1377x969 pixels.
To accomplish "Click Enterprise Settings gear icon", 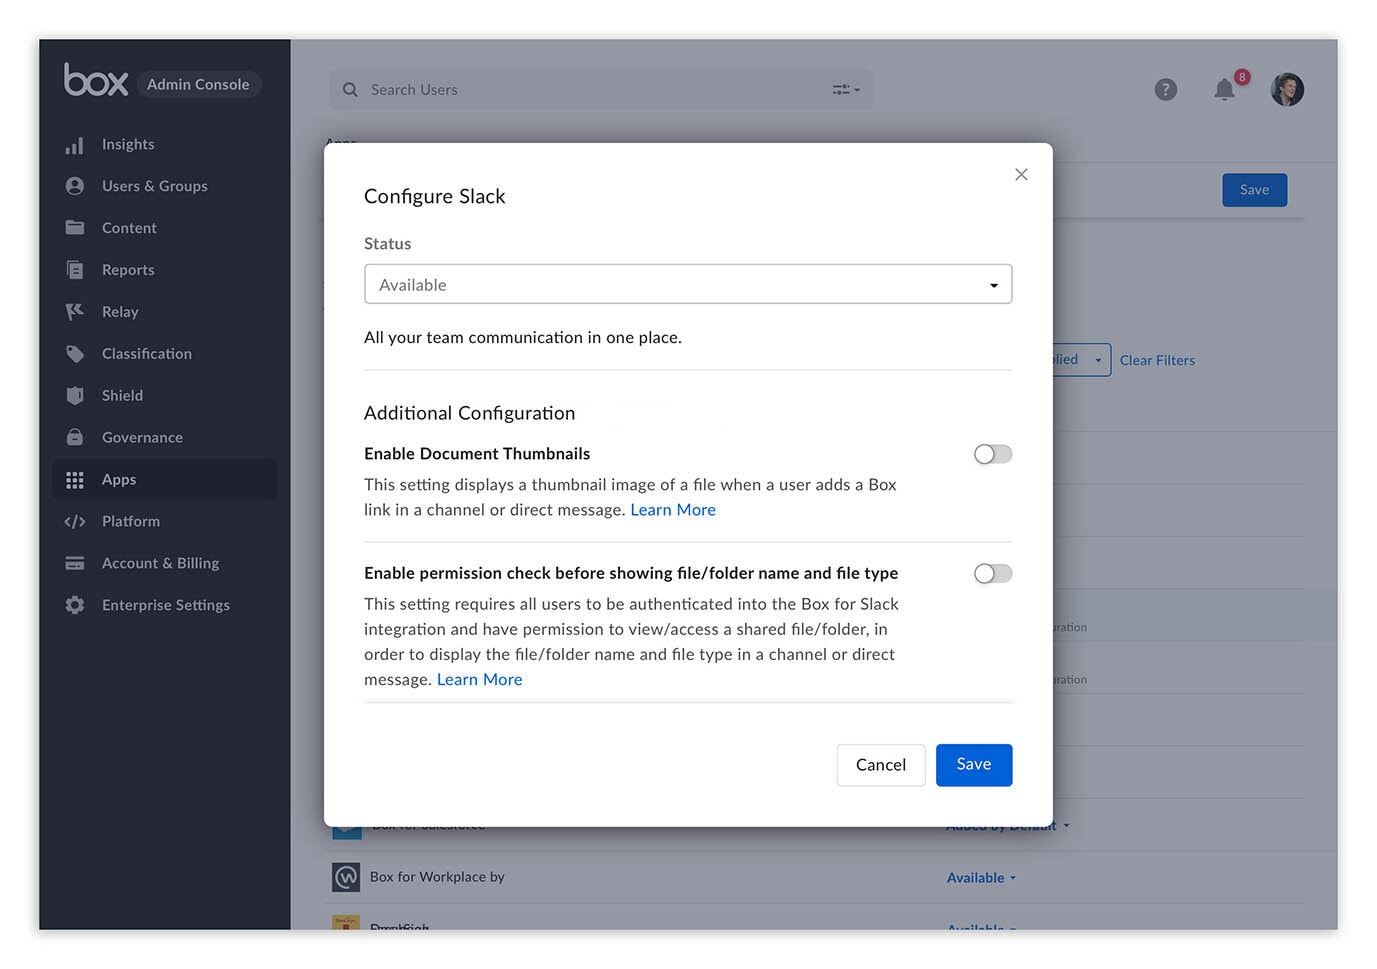I will tap(74, 605).
